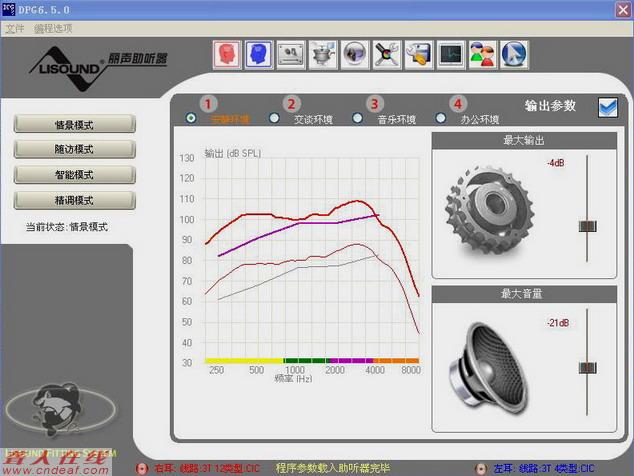Screen dimensions: 634x476
Task: Click the dolphin logo graphic
Action: [x=60, y=410]
